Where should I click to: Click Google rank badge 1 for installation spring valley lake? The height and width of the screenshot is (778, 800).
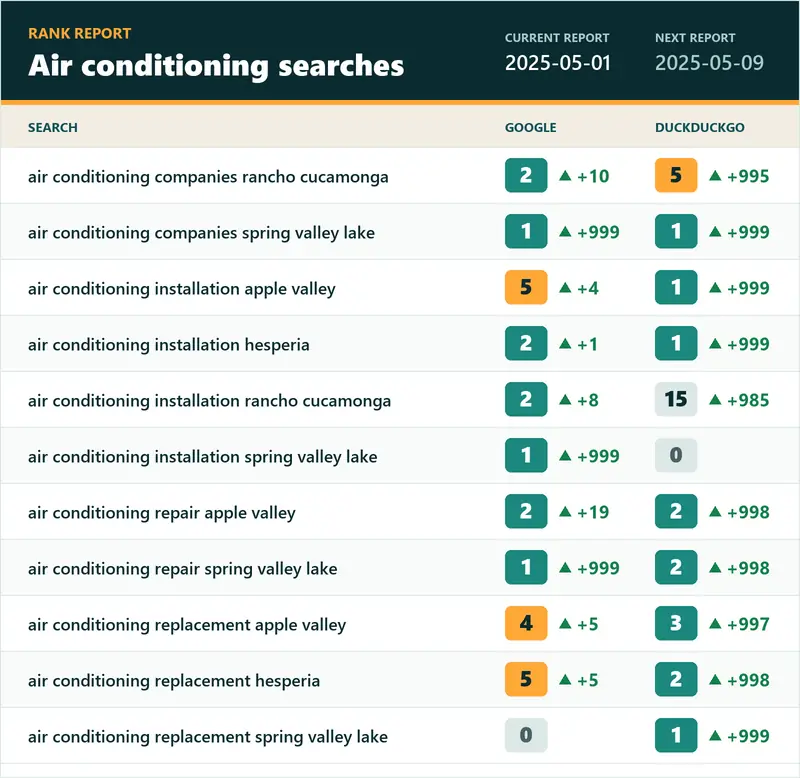click(526, 455)
